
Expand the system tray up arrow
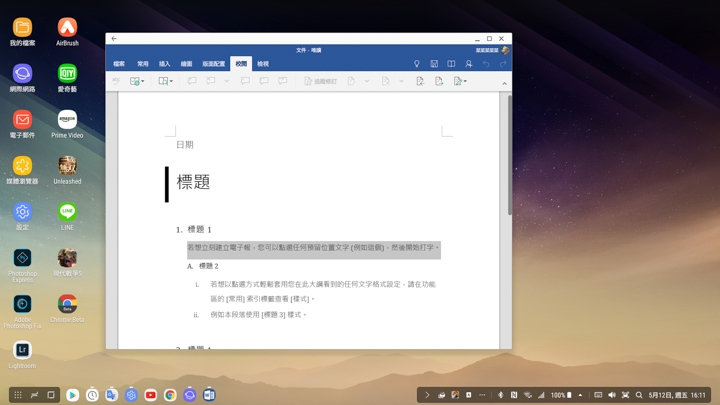pyautogui.click(x=580, y=395)
